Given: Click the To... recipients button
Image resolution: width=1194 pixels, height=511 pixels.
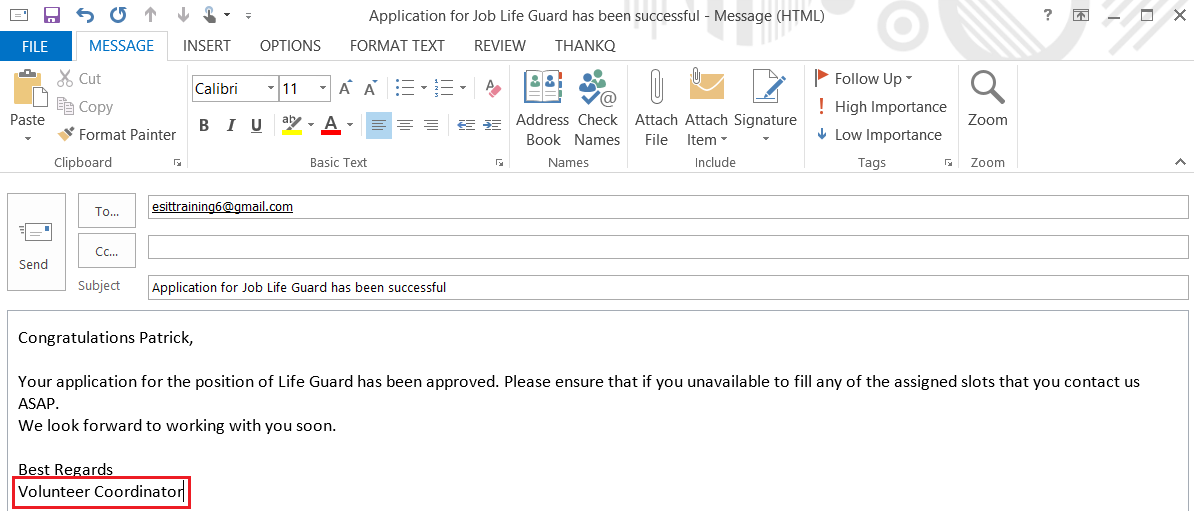Looking at the screenshot, I should (107, 211).
